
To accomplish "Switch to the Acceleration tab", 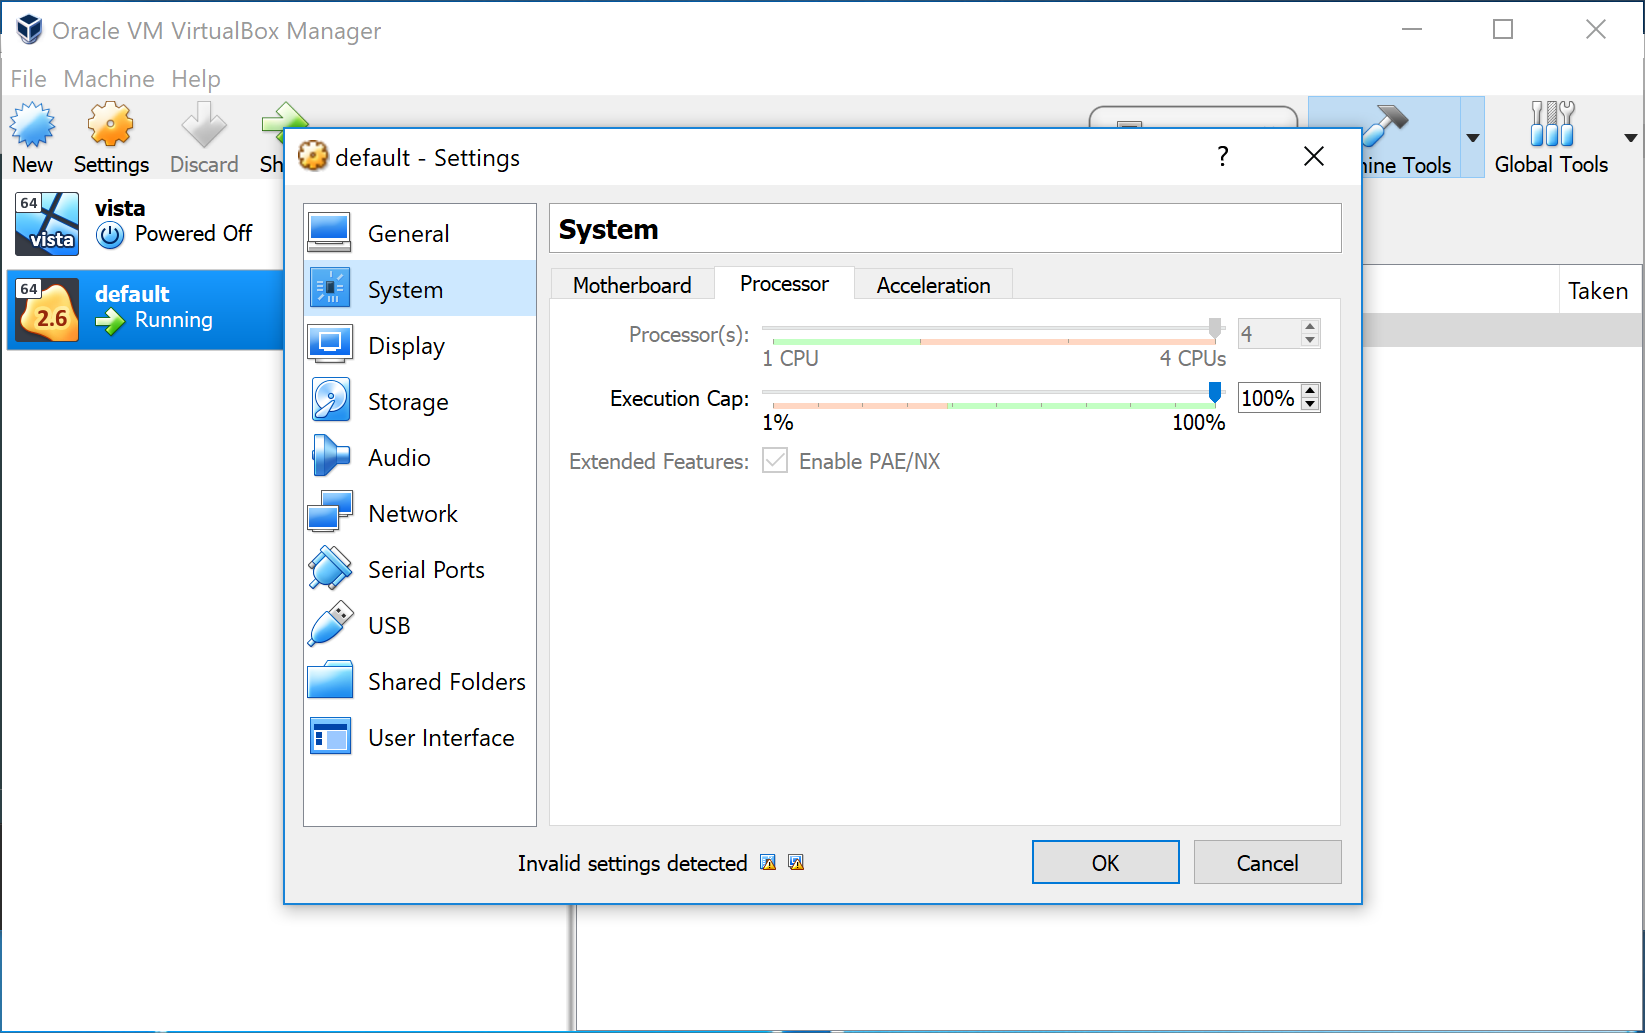I will coord(933,285).
